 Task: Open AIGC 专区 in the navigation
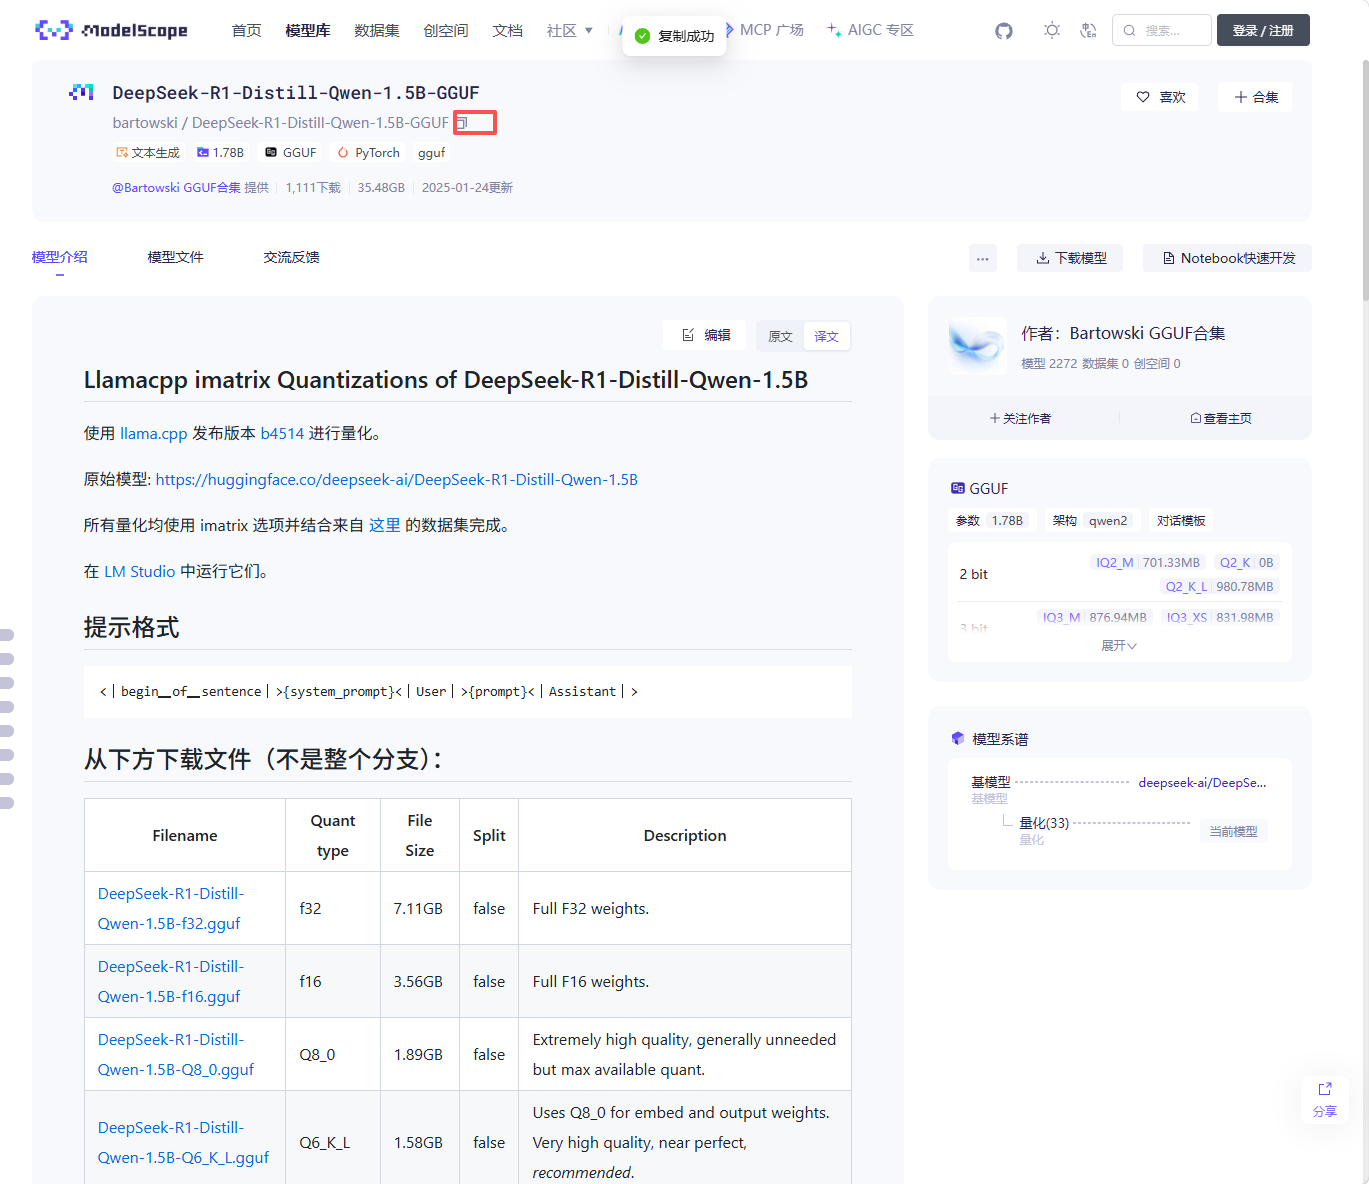(871, 30)
